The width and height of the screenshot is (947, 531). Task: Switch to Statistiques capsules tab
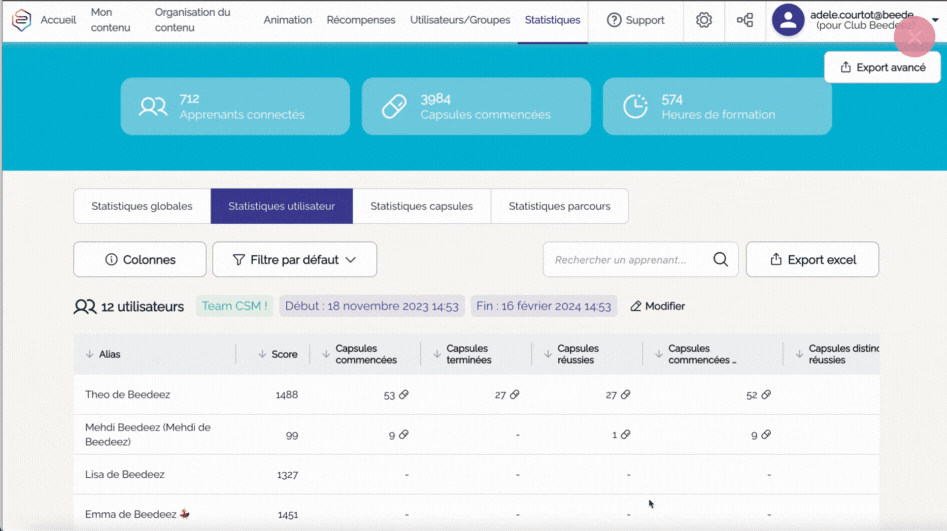[421, 206]
